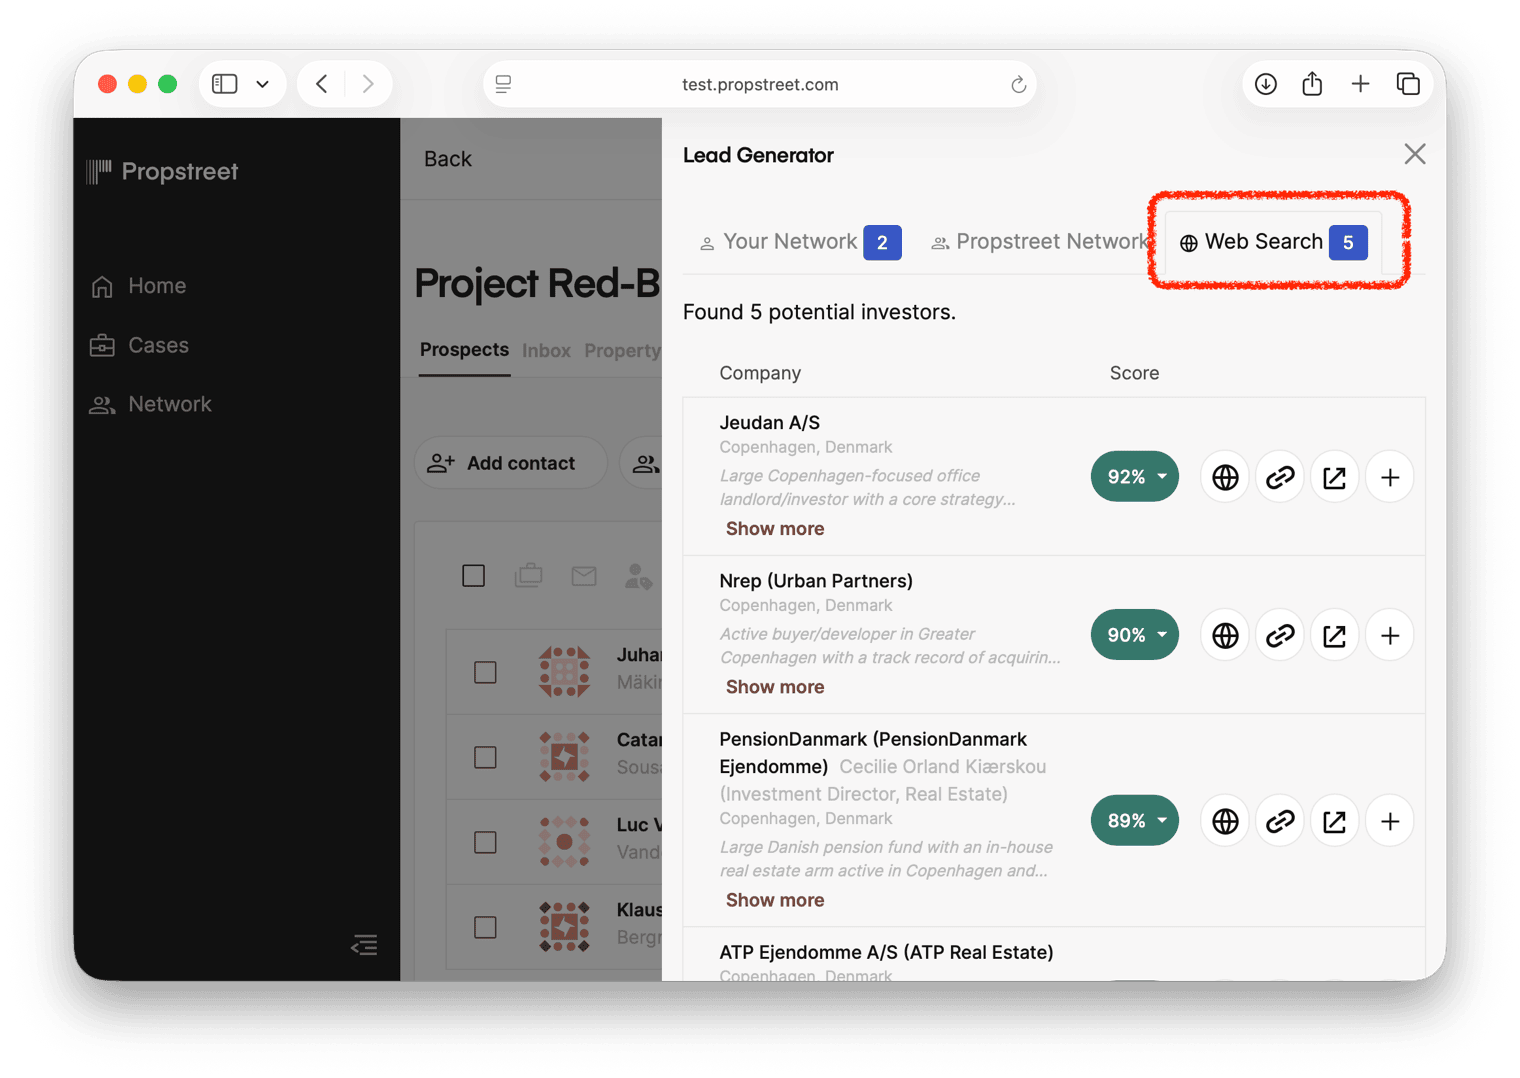Switch to Propstreet Network tab
1520x1078 pixels.
1040,242
